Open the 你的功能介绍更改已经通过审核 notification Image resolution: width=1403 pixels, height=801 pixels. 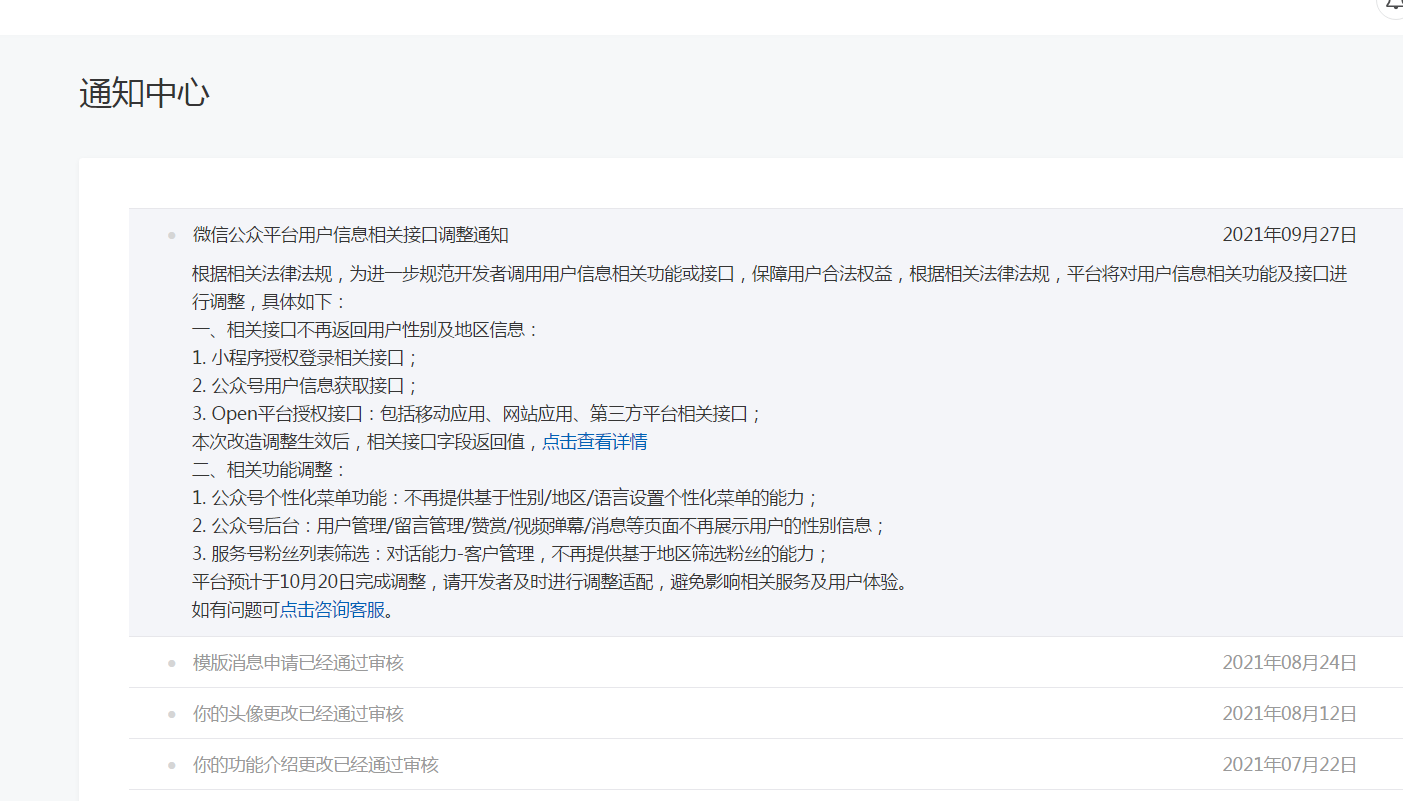pos(316,765)
